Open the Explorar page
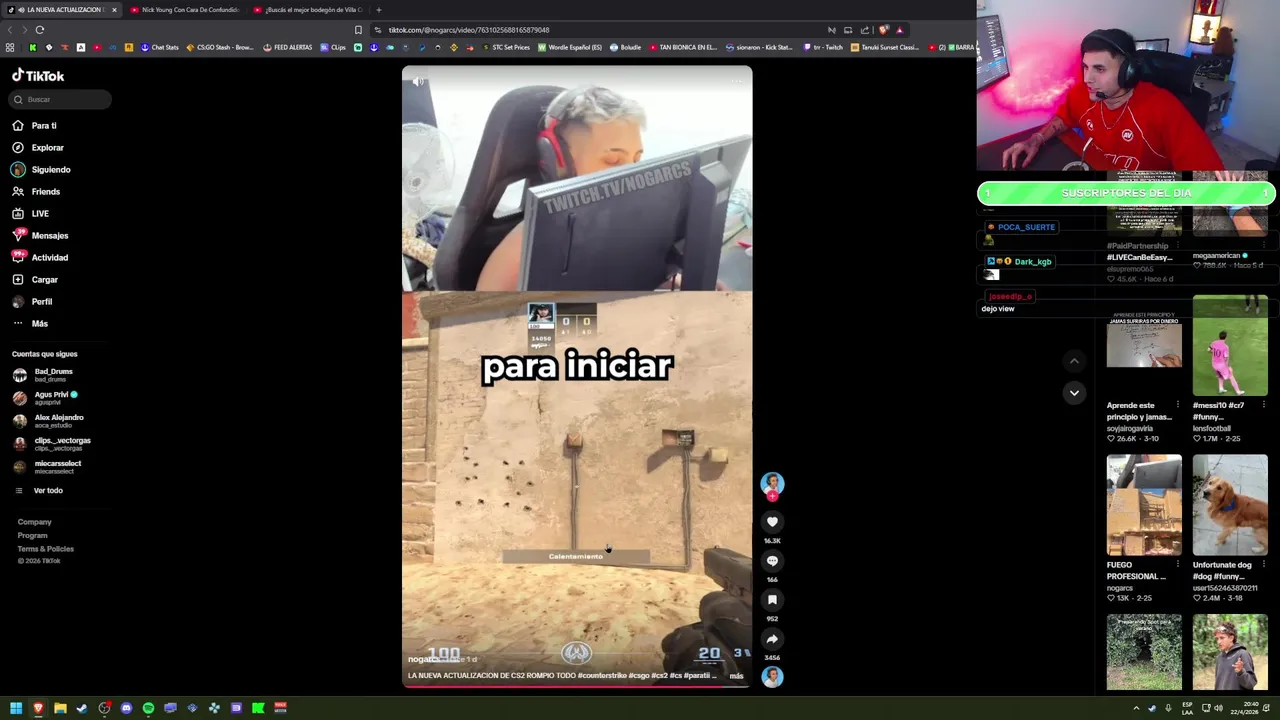The height and width of the screenshot is (720, 1280). pos(38,148)
